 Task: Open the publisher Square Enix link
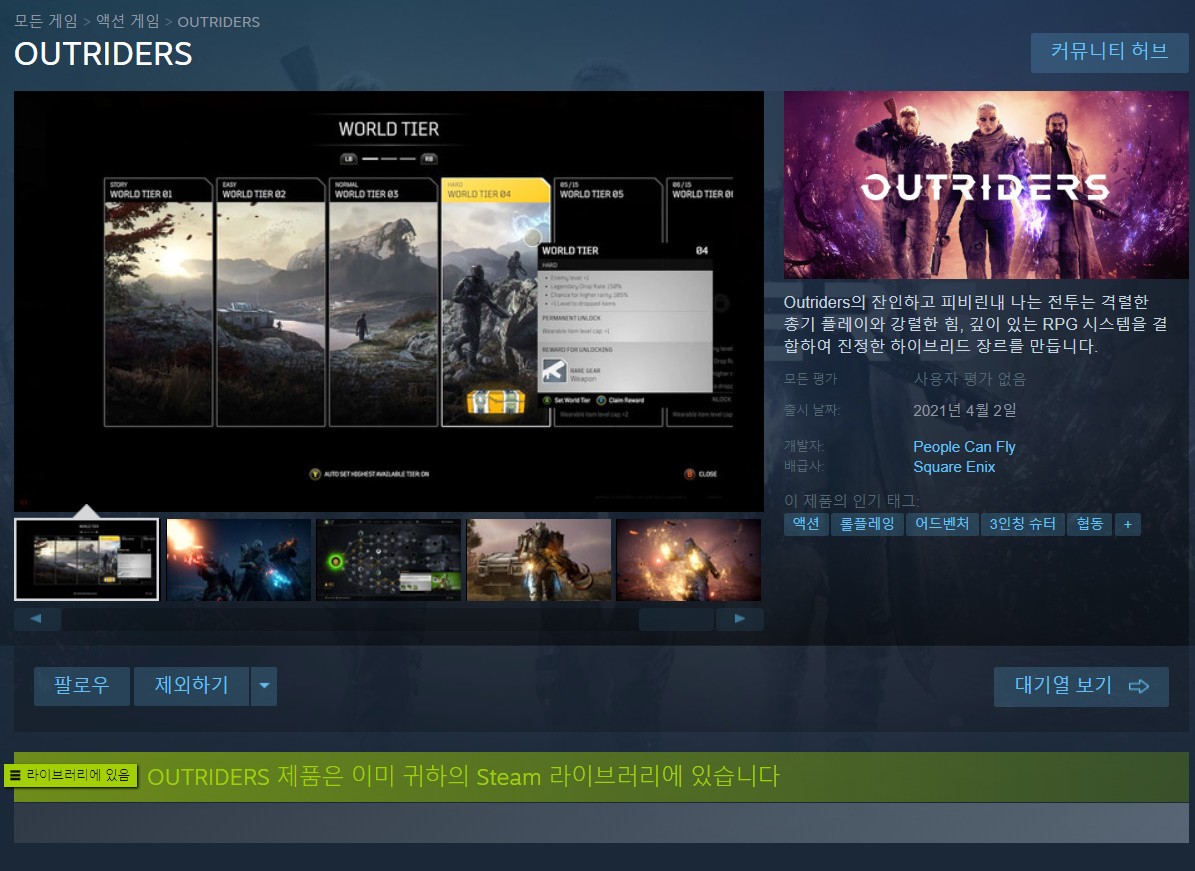point(954,466)
